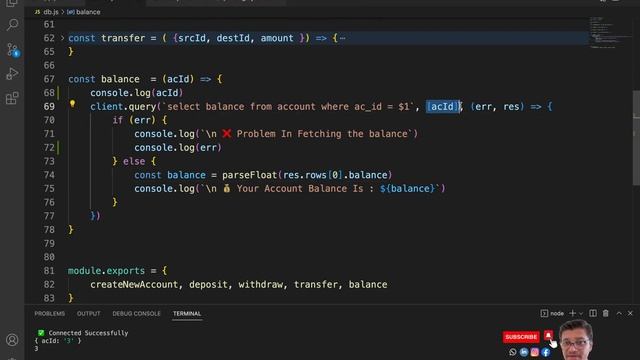Open the Source Control view

click(x=12, y=50)
